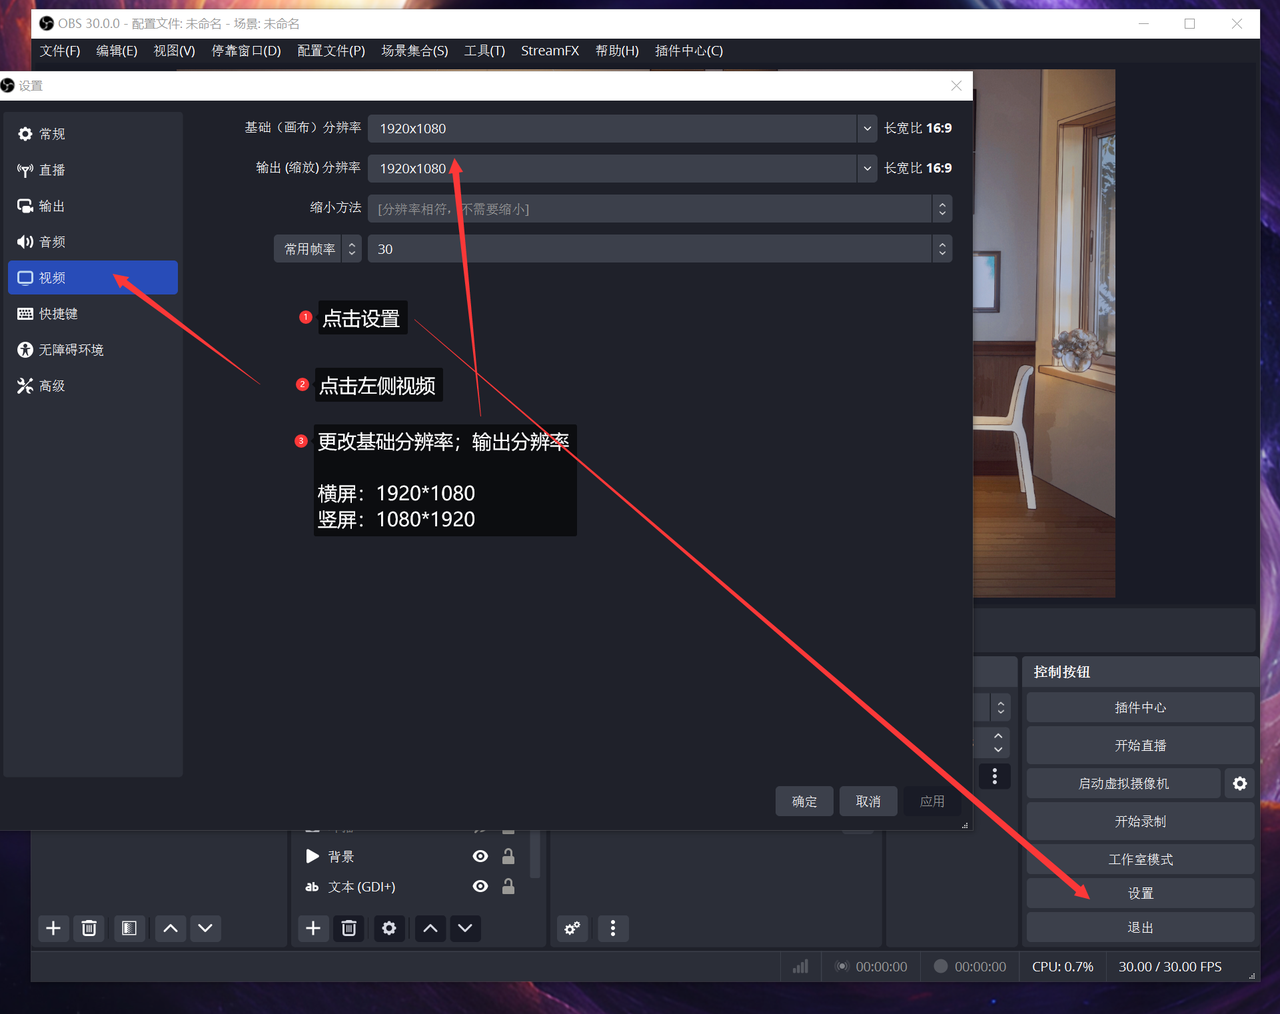Click the 应用 button
The width and height of the screenshot is (1280, 1014).
coord(932,801)
